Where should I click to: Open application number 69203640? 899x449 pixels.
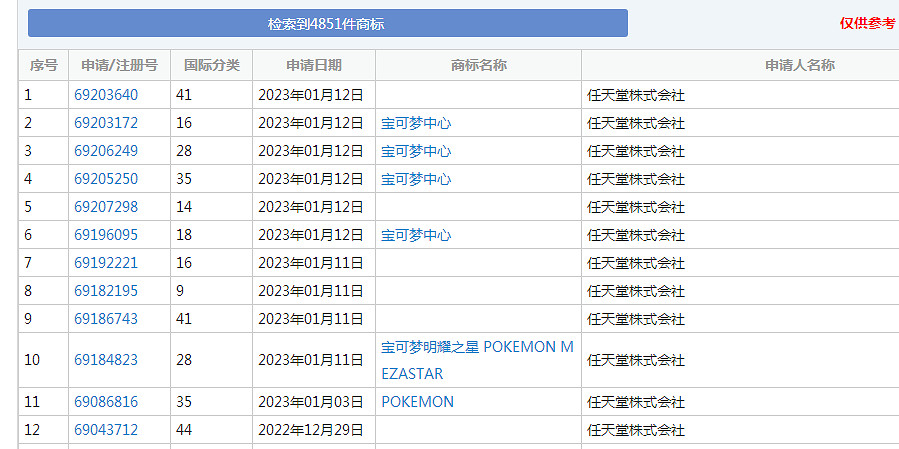tap(106, 95)
